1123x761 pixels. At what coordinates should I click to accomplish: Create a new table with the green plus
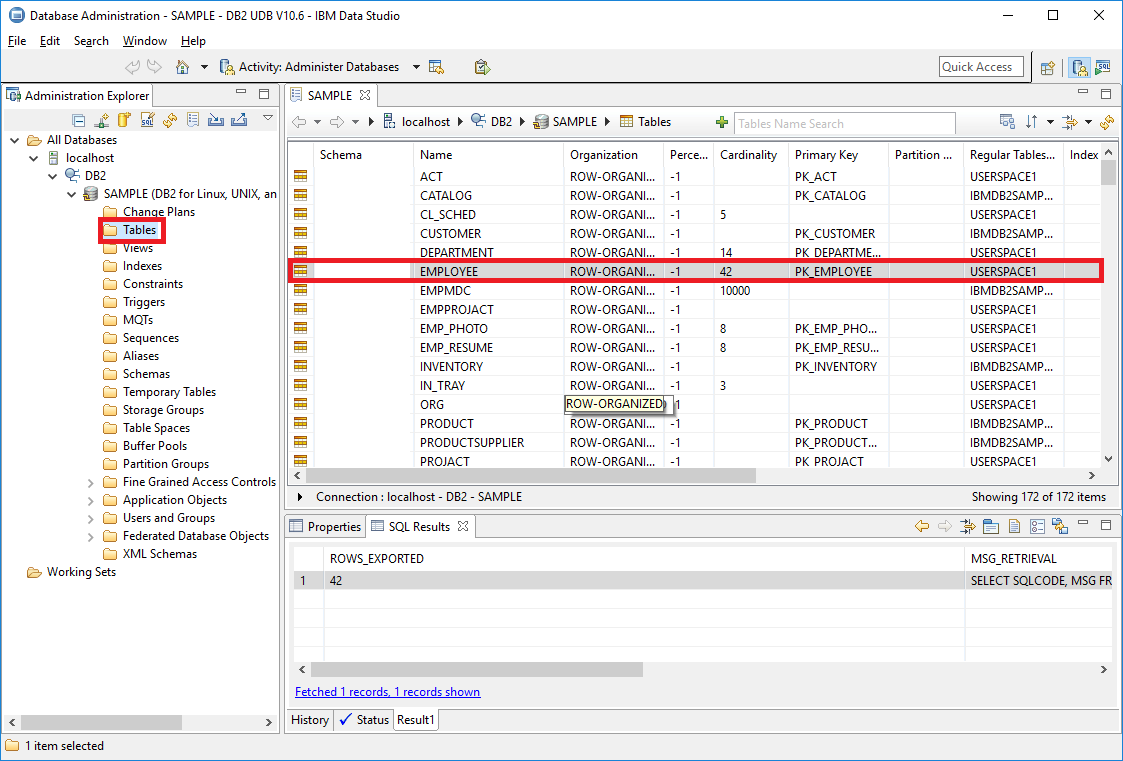(722, 121)
